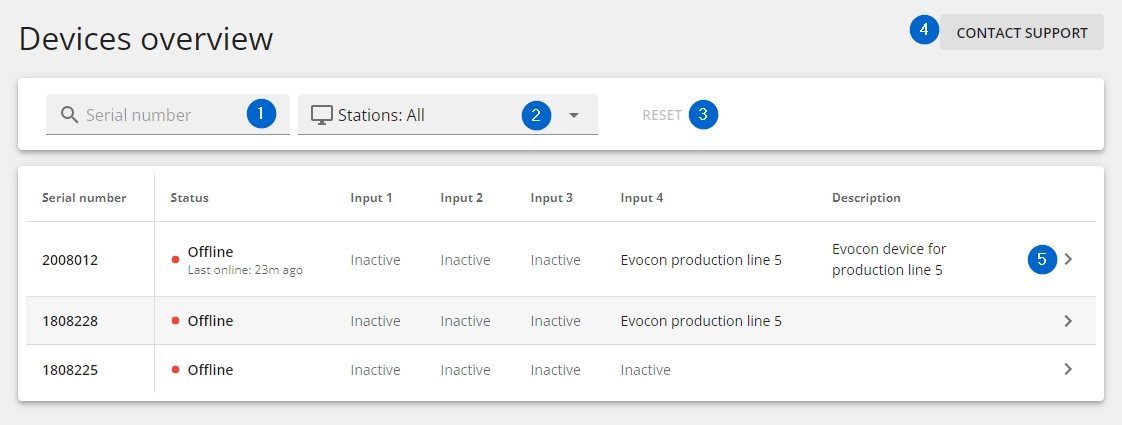Select serial number 2008012 row
1122x425 pixels.
(x=560, y=260)
